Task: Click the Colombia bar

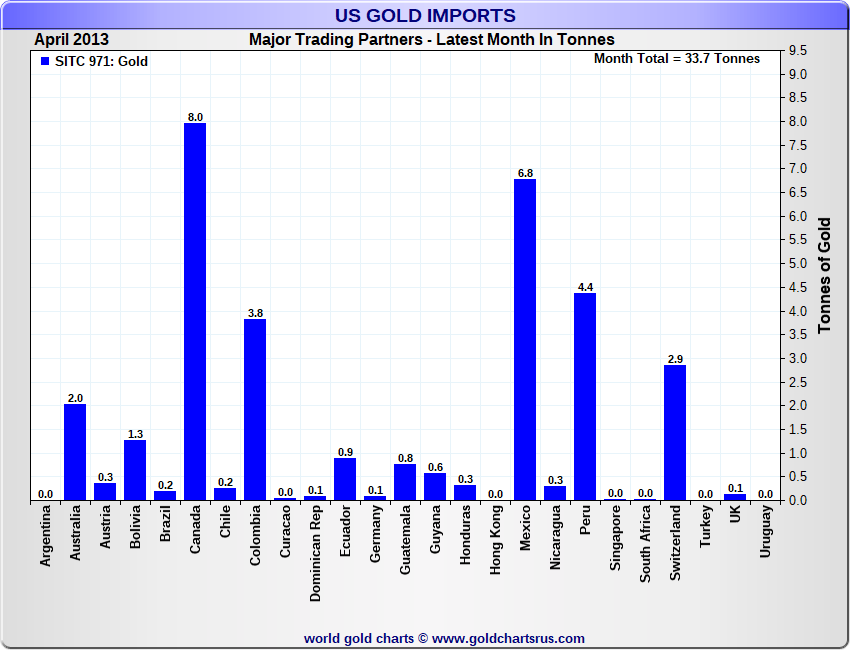Action: (255, 410)
